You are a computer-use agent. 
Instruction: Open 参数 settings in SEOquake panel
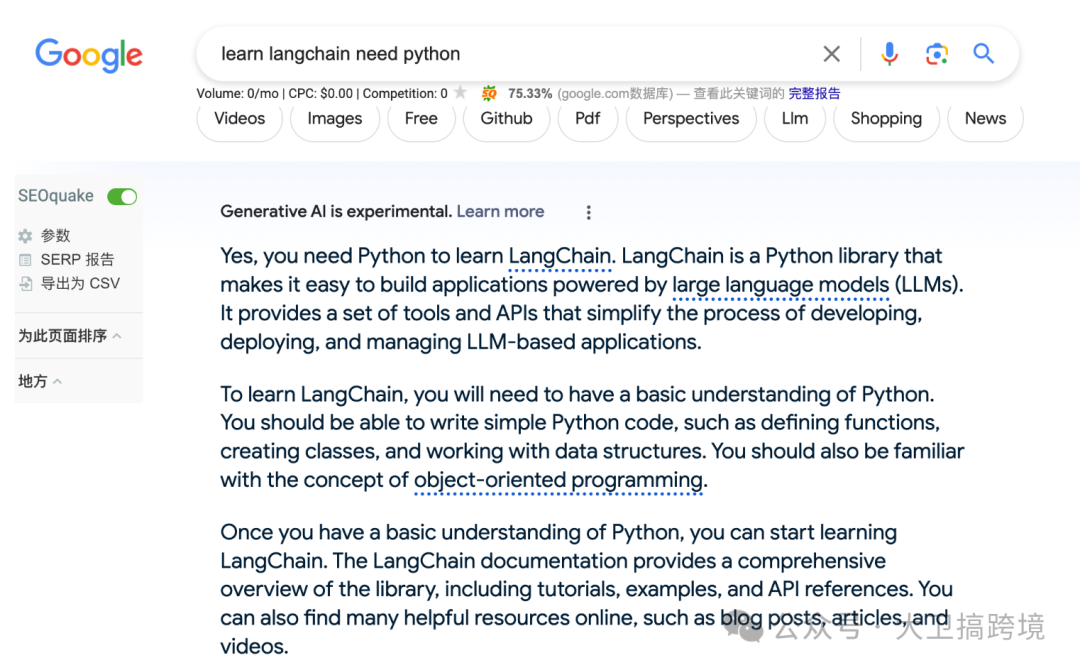pyautogui.click(x=56, y=236)
